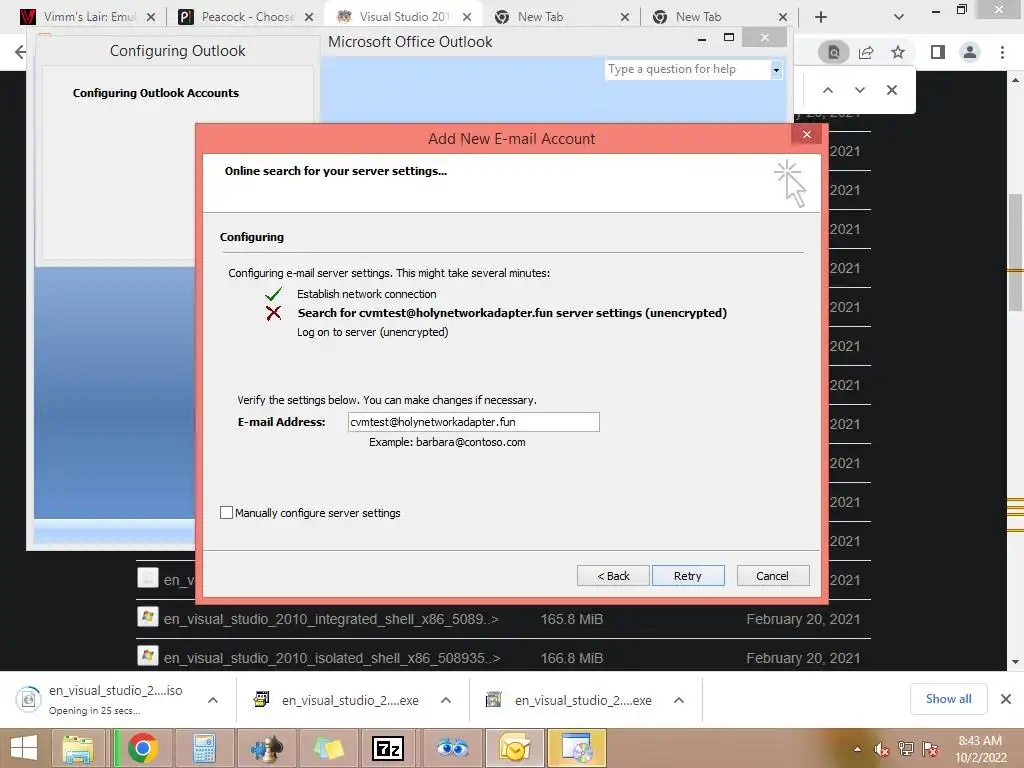The width and height of the screenshot is (1024, 768).
Task: Open File Explorer from the taskbar
Action: click(78, 748)
